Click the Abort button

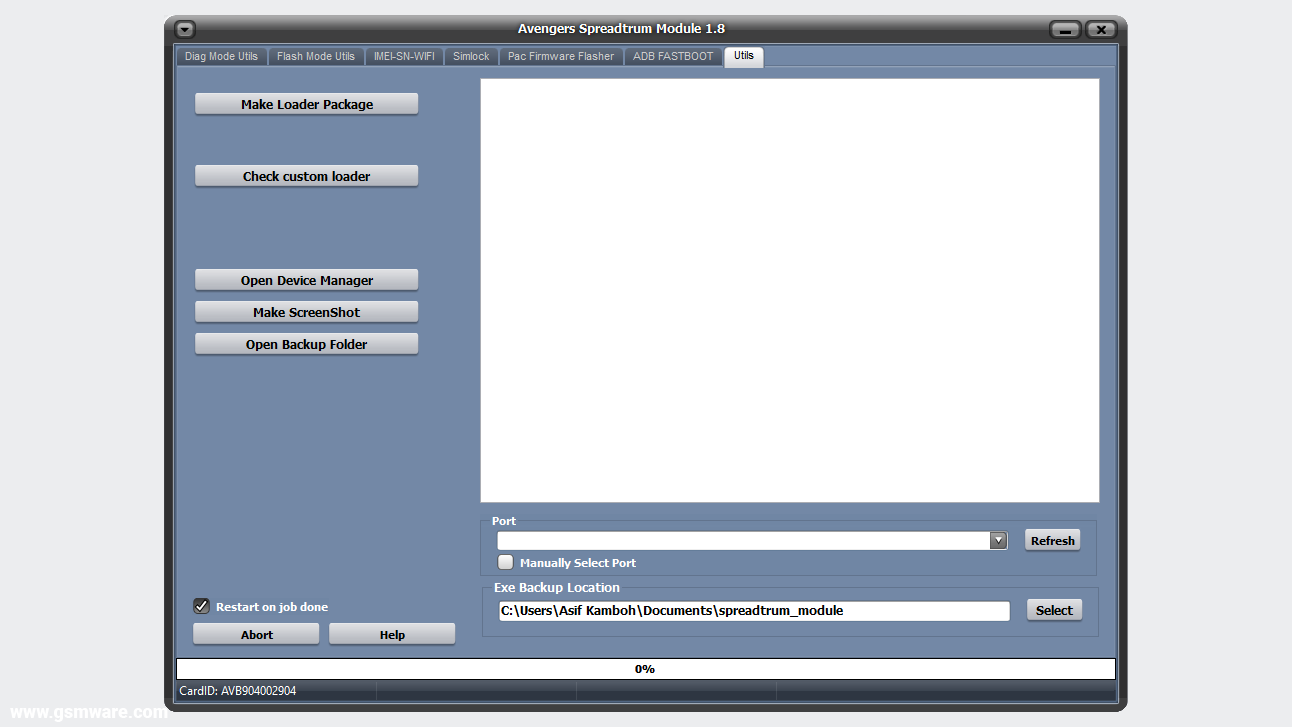[x=256, y=633]
